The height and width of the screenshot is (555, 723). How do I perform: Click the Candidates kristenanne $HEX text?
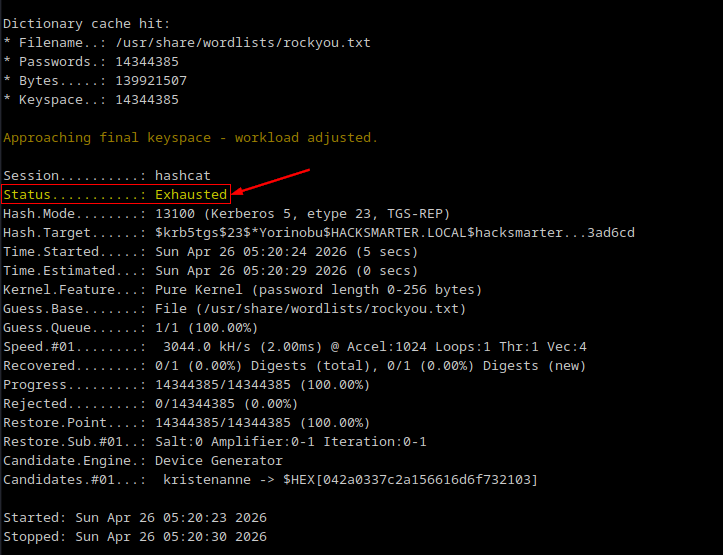(350, 481)
